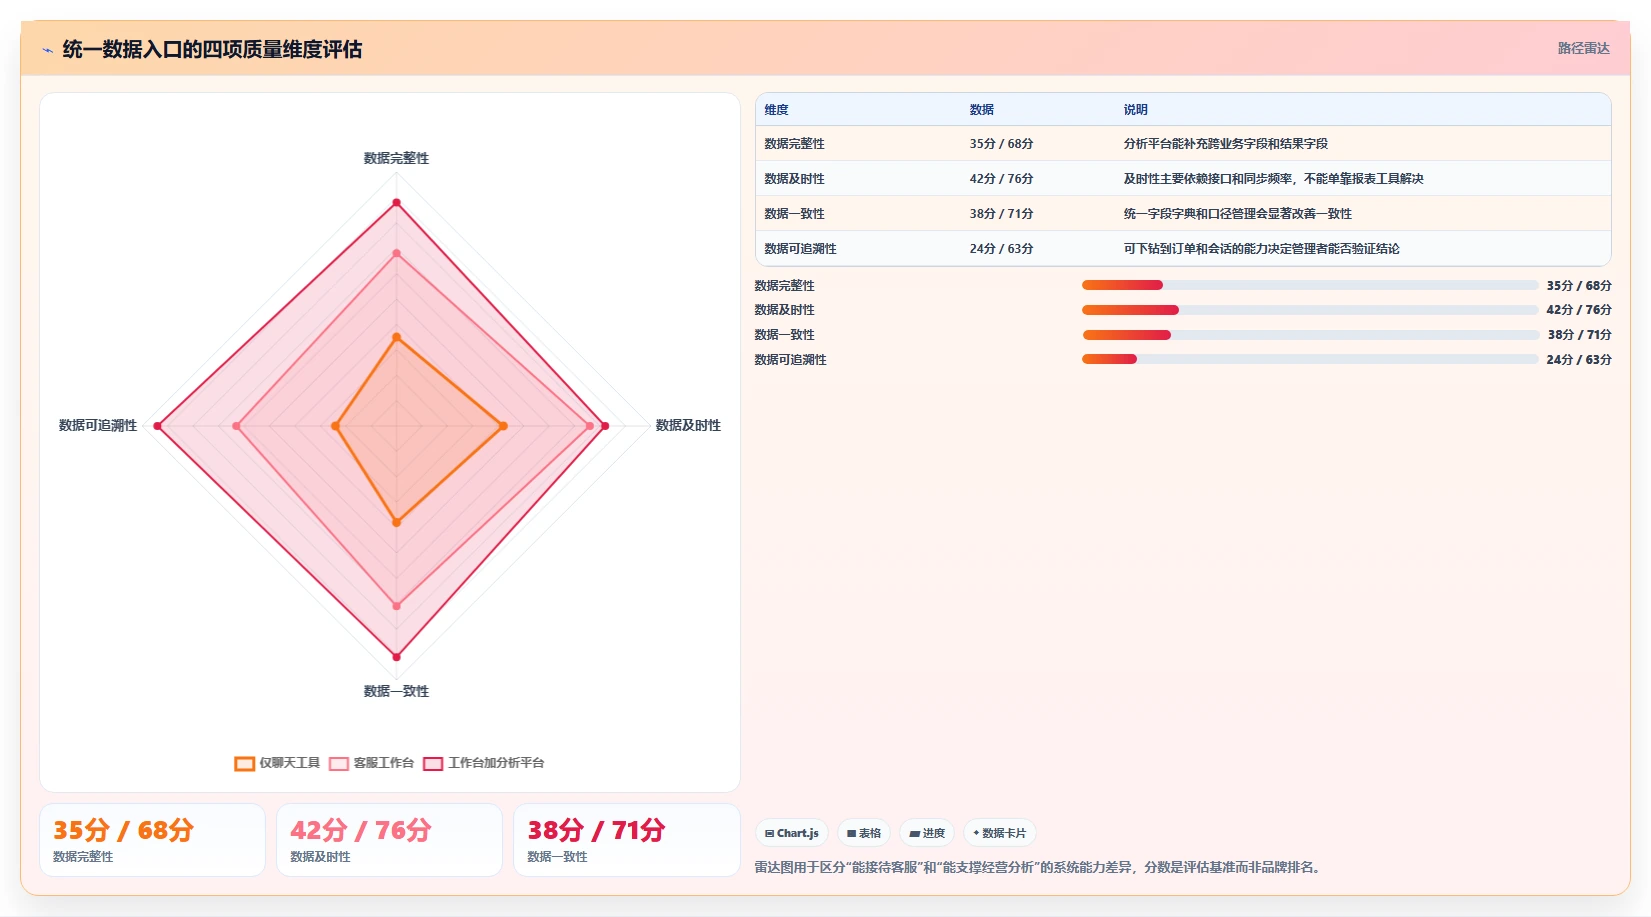Click the 数据及时性 radar axis label
Viewport: 1651px width, 917px height.
point(688,426)
